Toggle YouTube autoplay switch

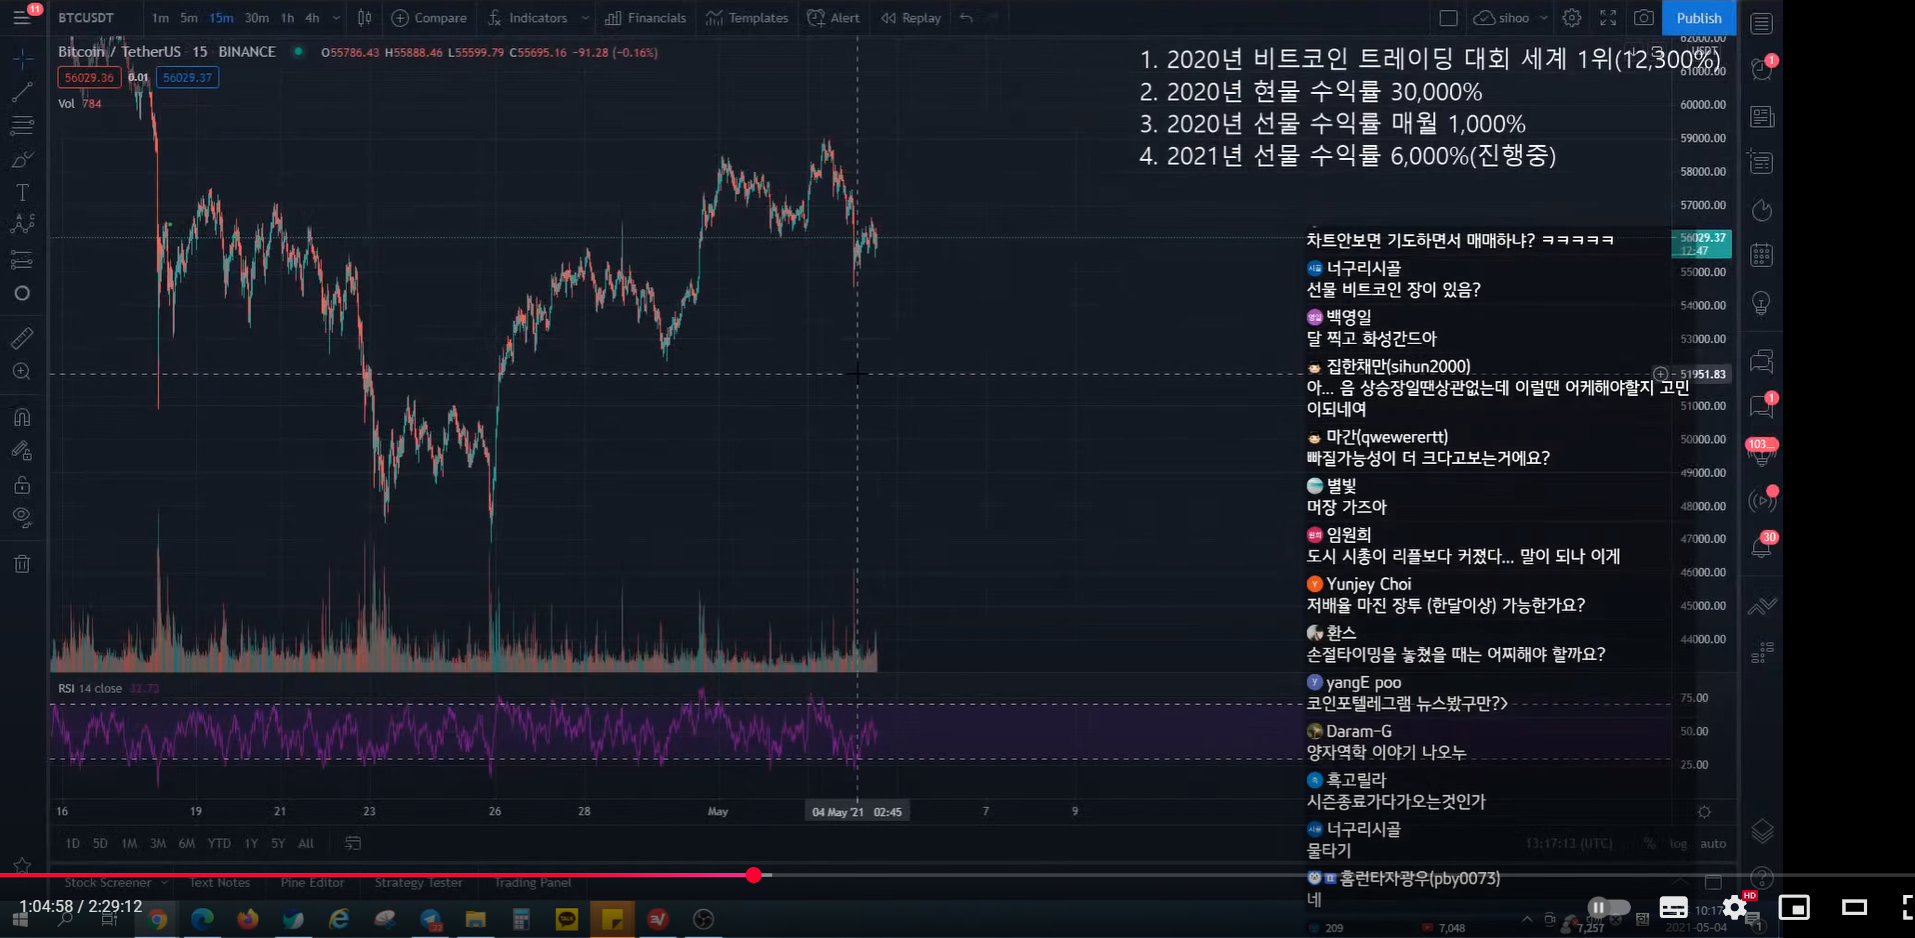tap(1607, 908)
